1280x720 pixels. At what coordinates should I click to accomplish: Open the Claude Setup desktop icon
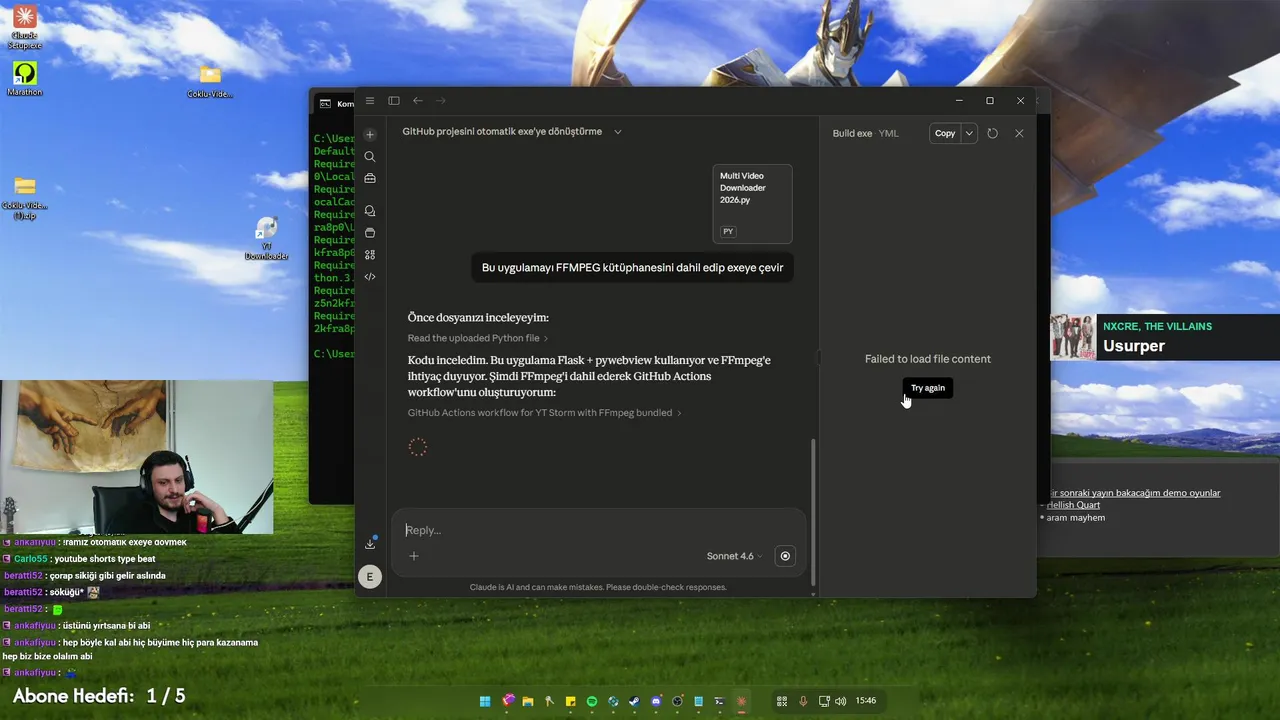tap(24, 27)
